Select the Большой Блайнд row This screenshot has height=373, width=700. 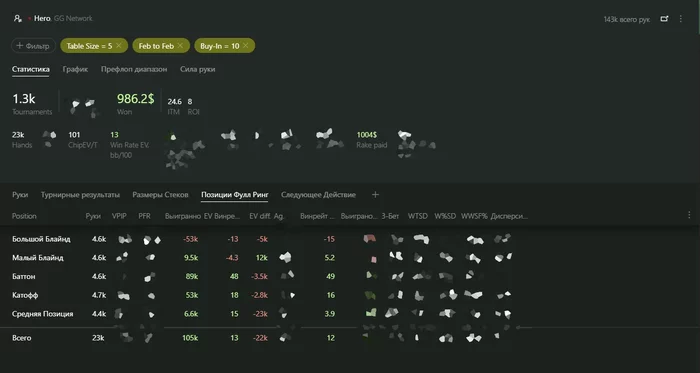350,239
